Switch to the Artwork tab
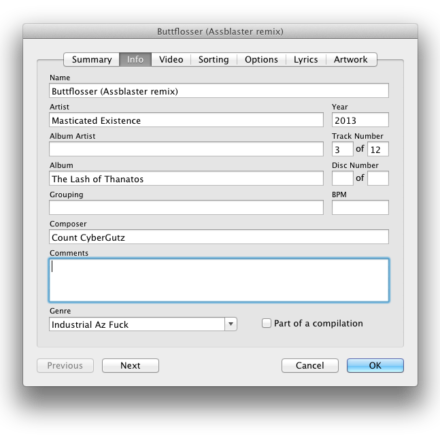440x440 pixels. 351,59
